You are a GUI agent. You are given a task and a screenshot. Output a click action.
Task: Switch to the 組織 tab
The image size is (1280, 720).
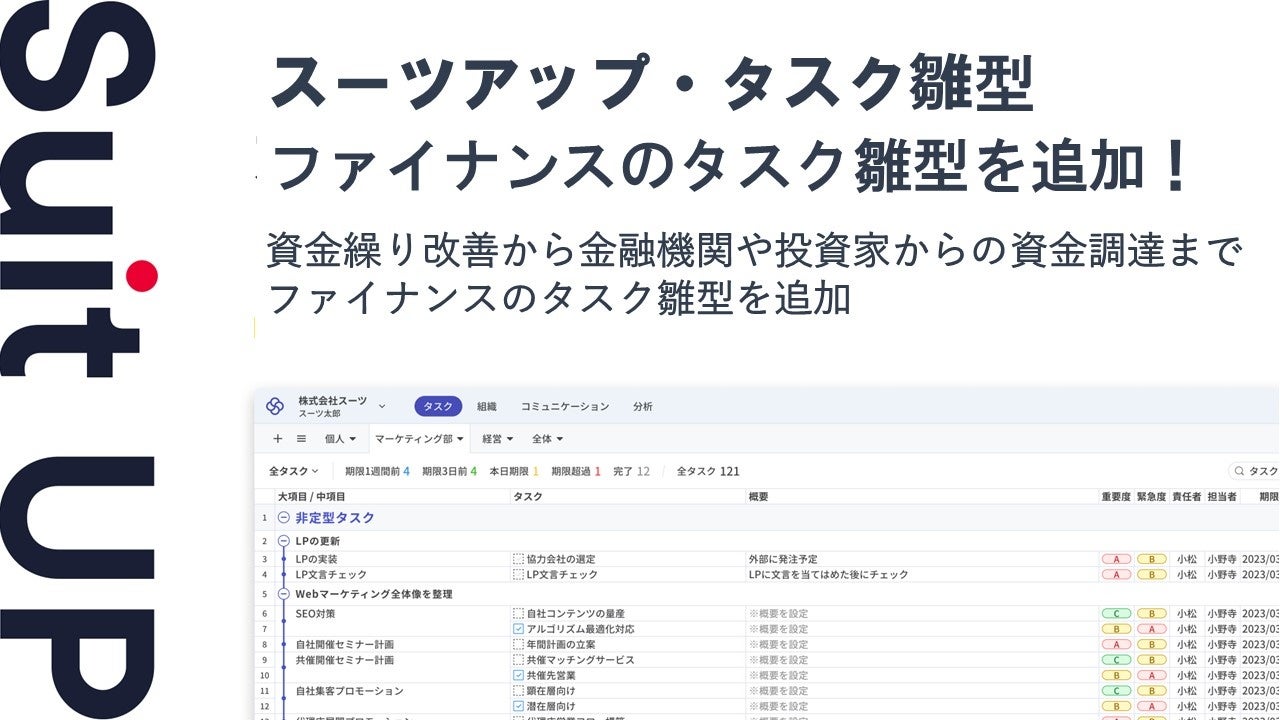[487, 406]
